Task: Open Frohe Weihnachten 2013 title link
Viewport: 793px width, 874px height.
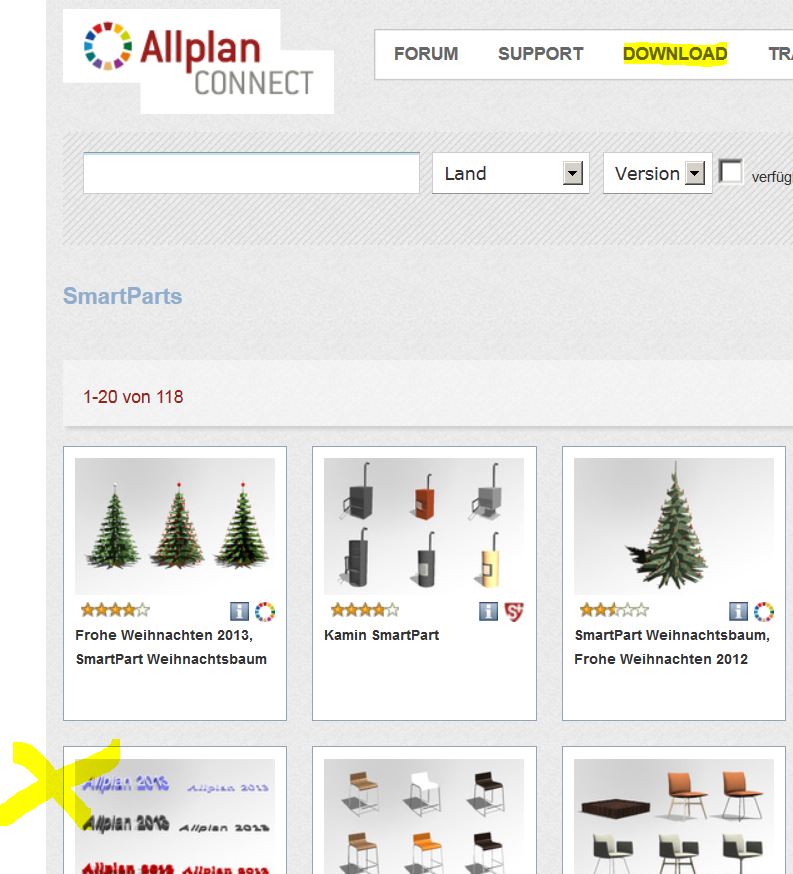Action: pos(171,647)
